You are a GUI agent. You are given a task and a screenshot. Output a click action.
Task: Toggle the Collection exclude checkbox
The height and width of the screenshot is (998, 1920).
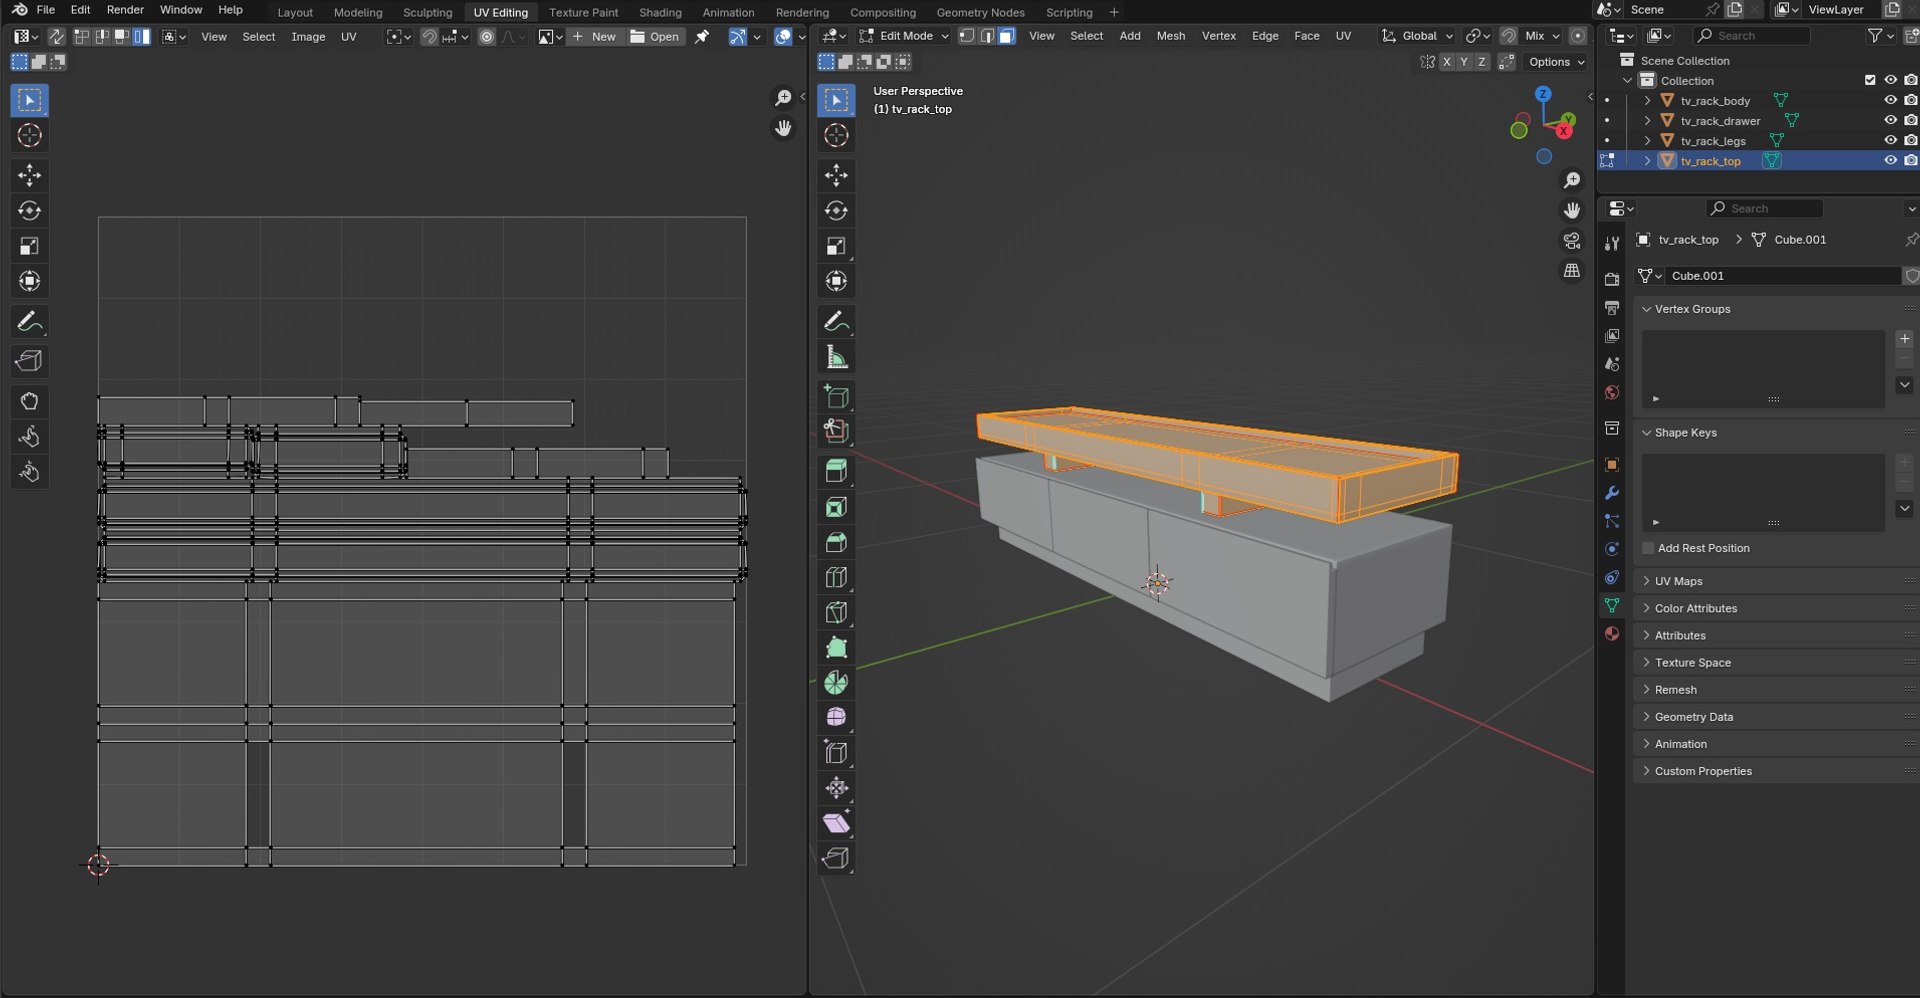coord(1870,81)
